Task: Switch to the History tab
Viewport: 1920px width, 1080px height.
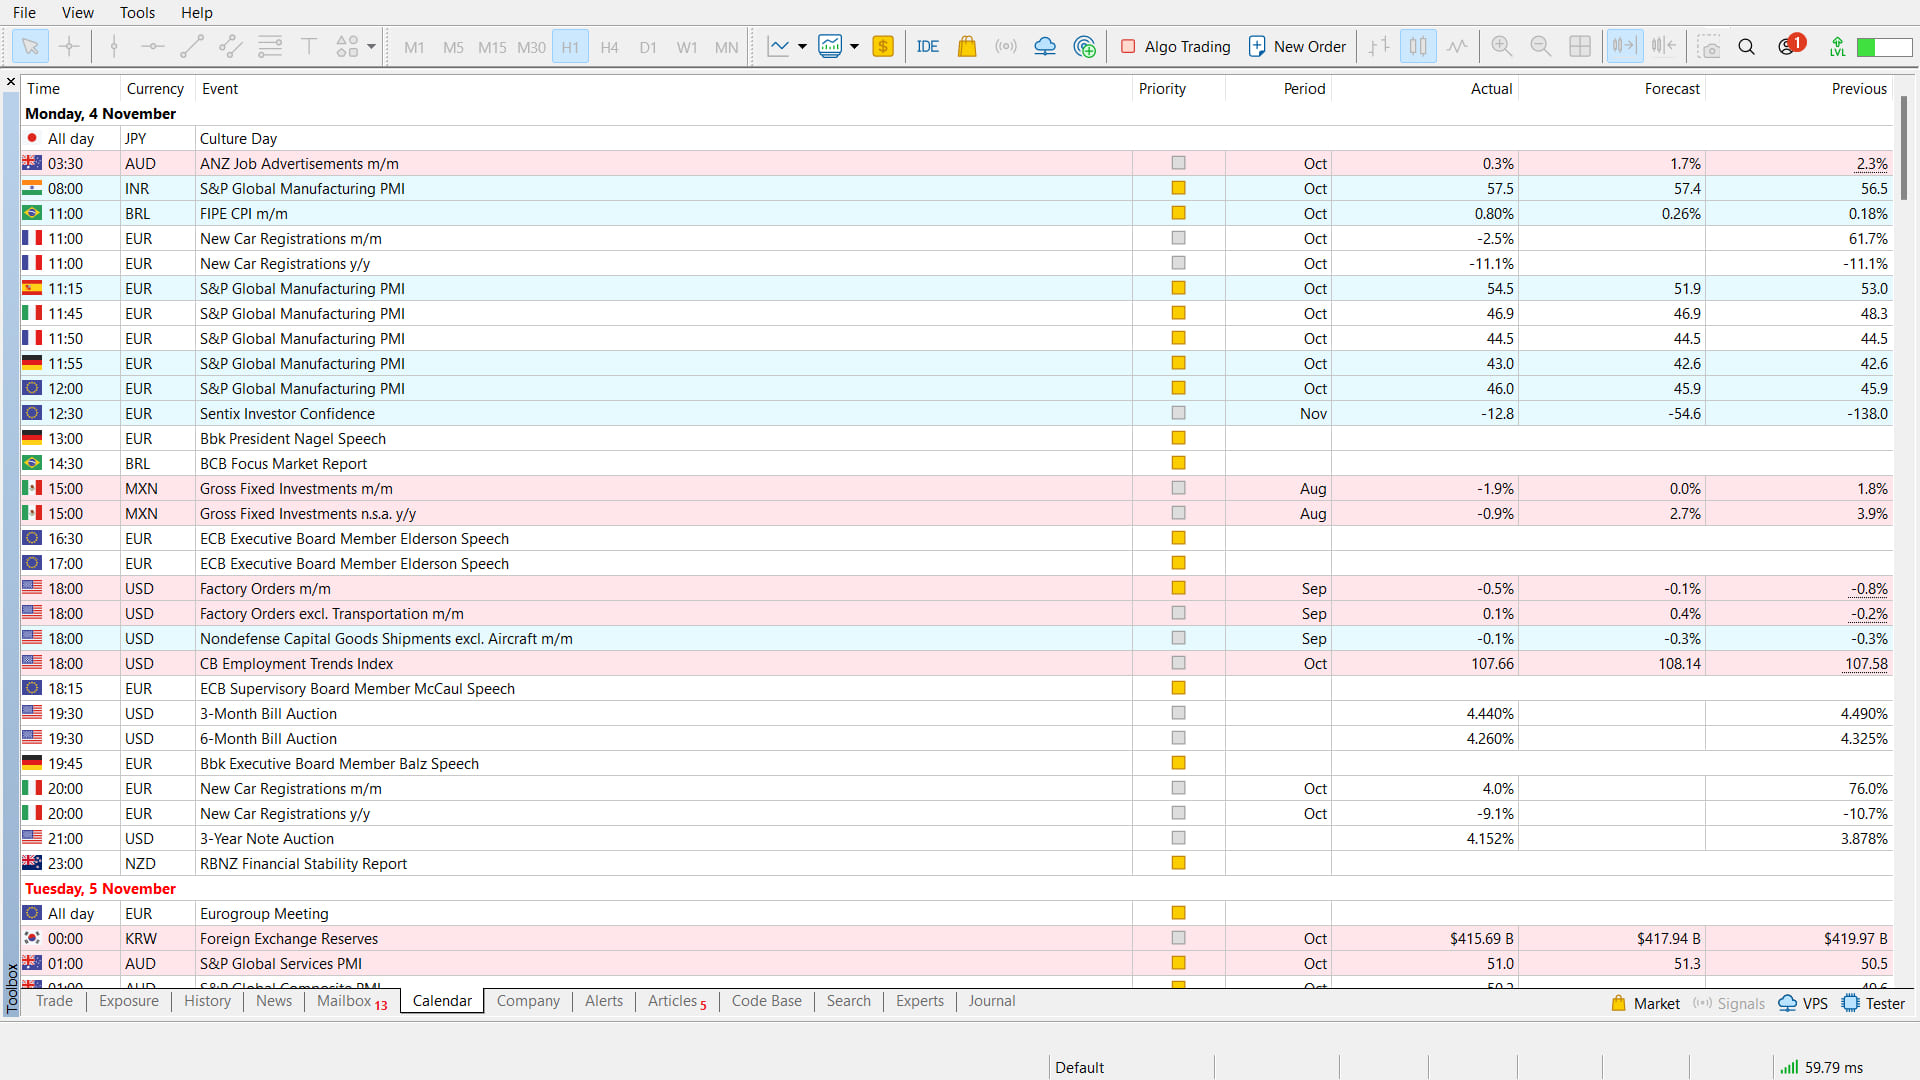Action: (x=207, y=1001)
